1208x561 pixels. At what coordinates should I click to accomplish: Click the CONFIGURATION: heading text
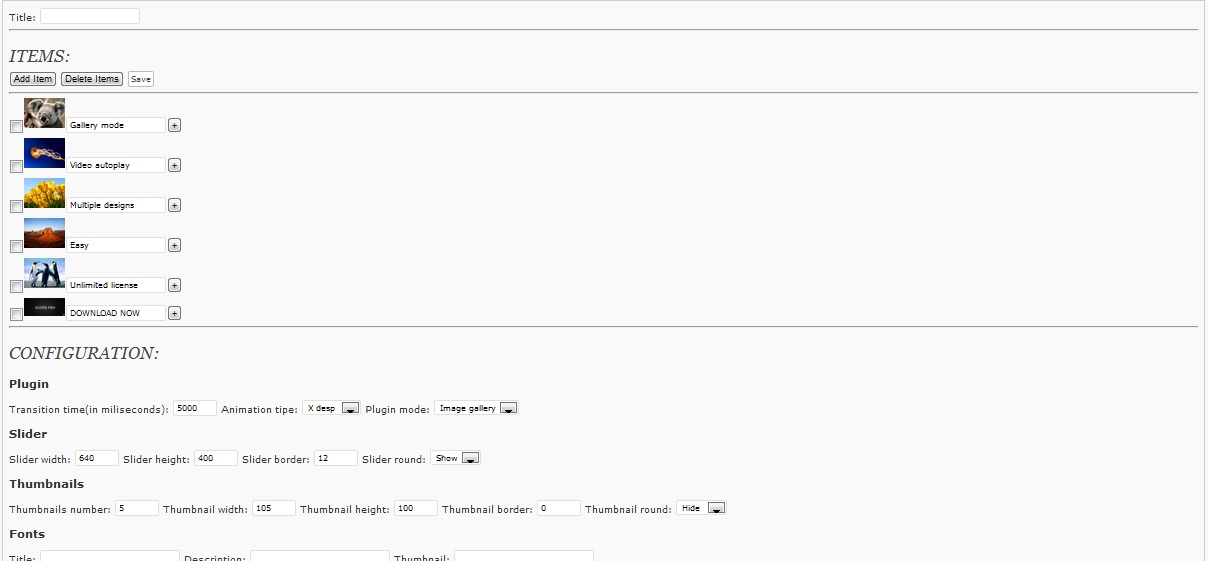point(84,353)
